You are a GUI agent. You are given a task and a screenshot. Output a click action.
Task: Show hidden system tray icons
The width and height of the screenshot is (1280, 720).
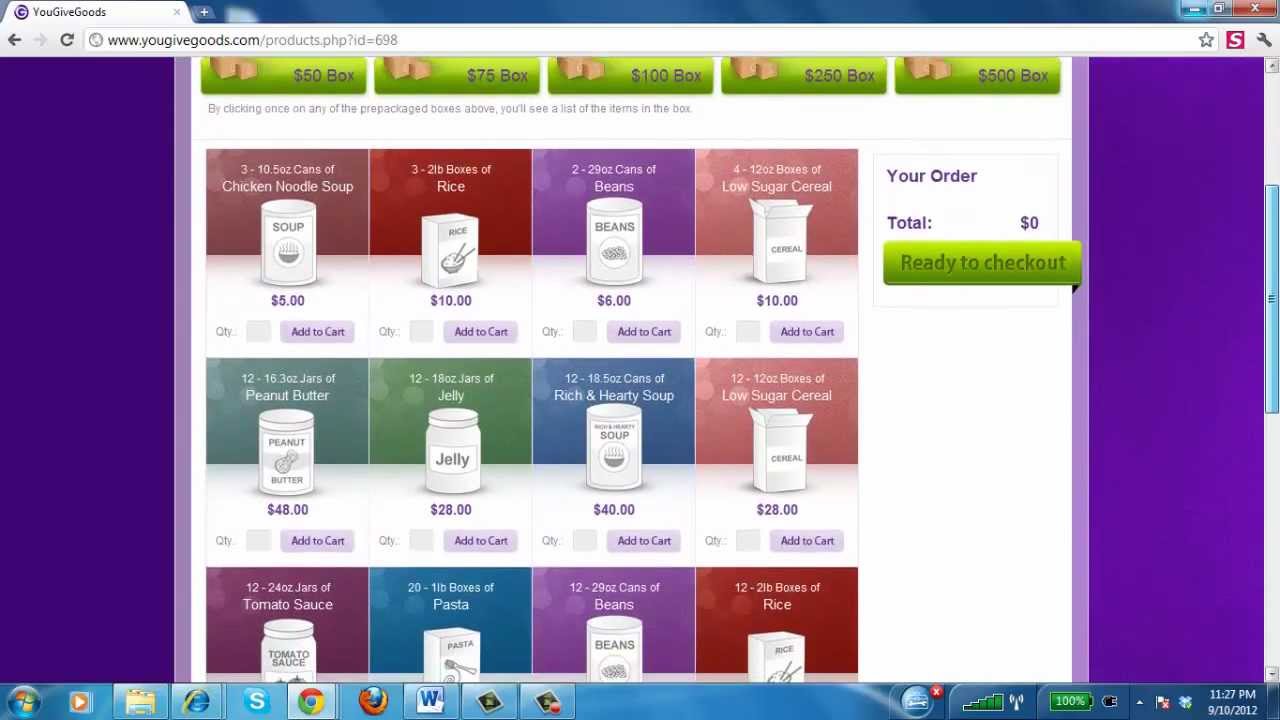(1139, 702)
